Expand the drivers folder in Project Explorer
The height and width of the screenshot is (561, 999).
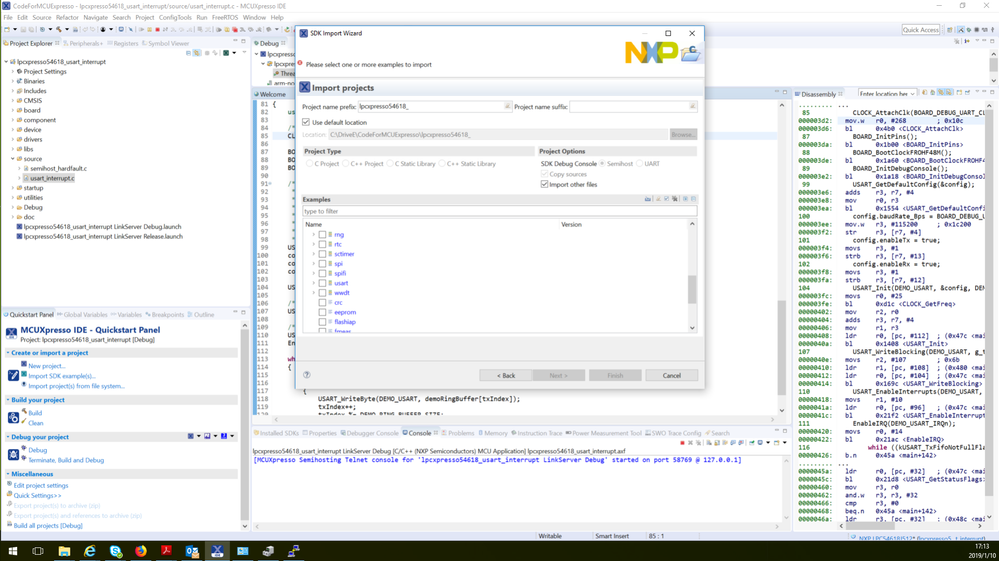pyautogui.click(x=13, y=139)
